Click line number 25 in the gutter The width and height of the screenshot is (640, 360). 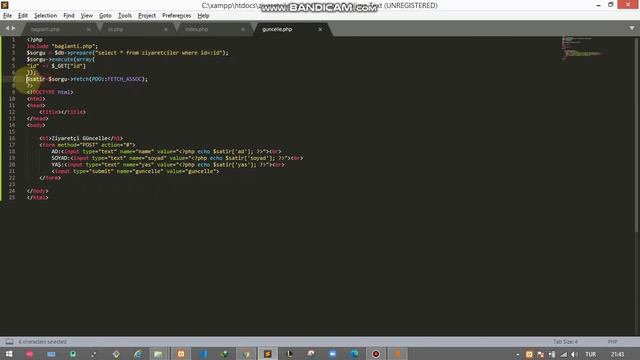[12, 198]
